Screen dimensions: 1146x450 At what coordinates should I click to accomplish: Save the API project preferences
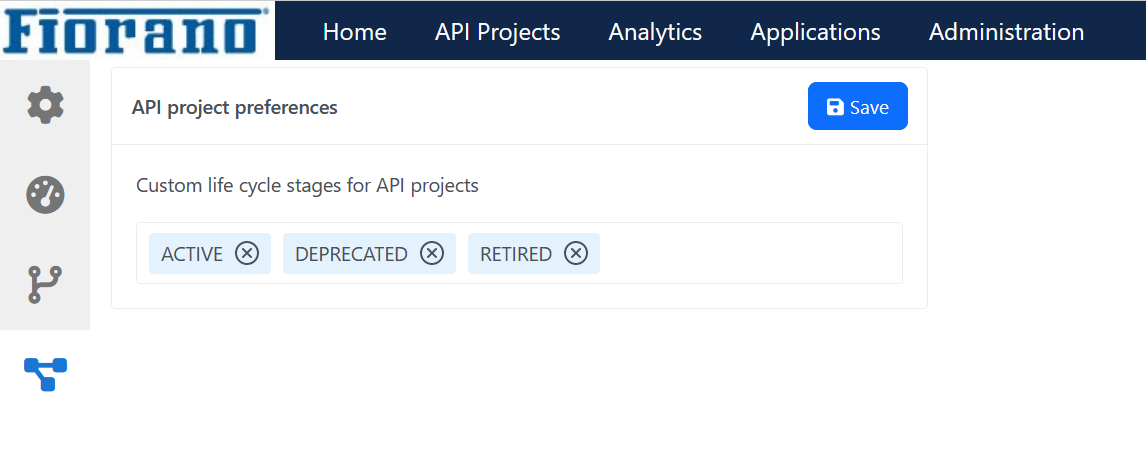pos(857,106)
